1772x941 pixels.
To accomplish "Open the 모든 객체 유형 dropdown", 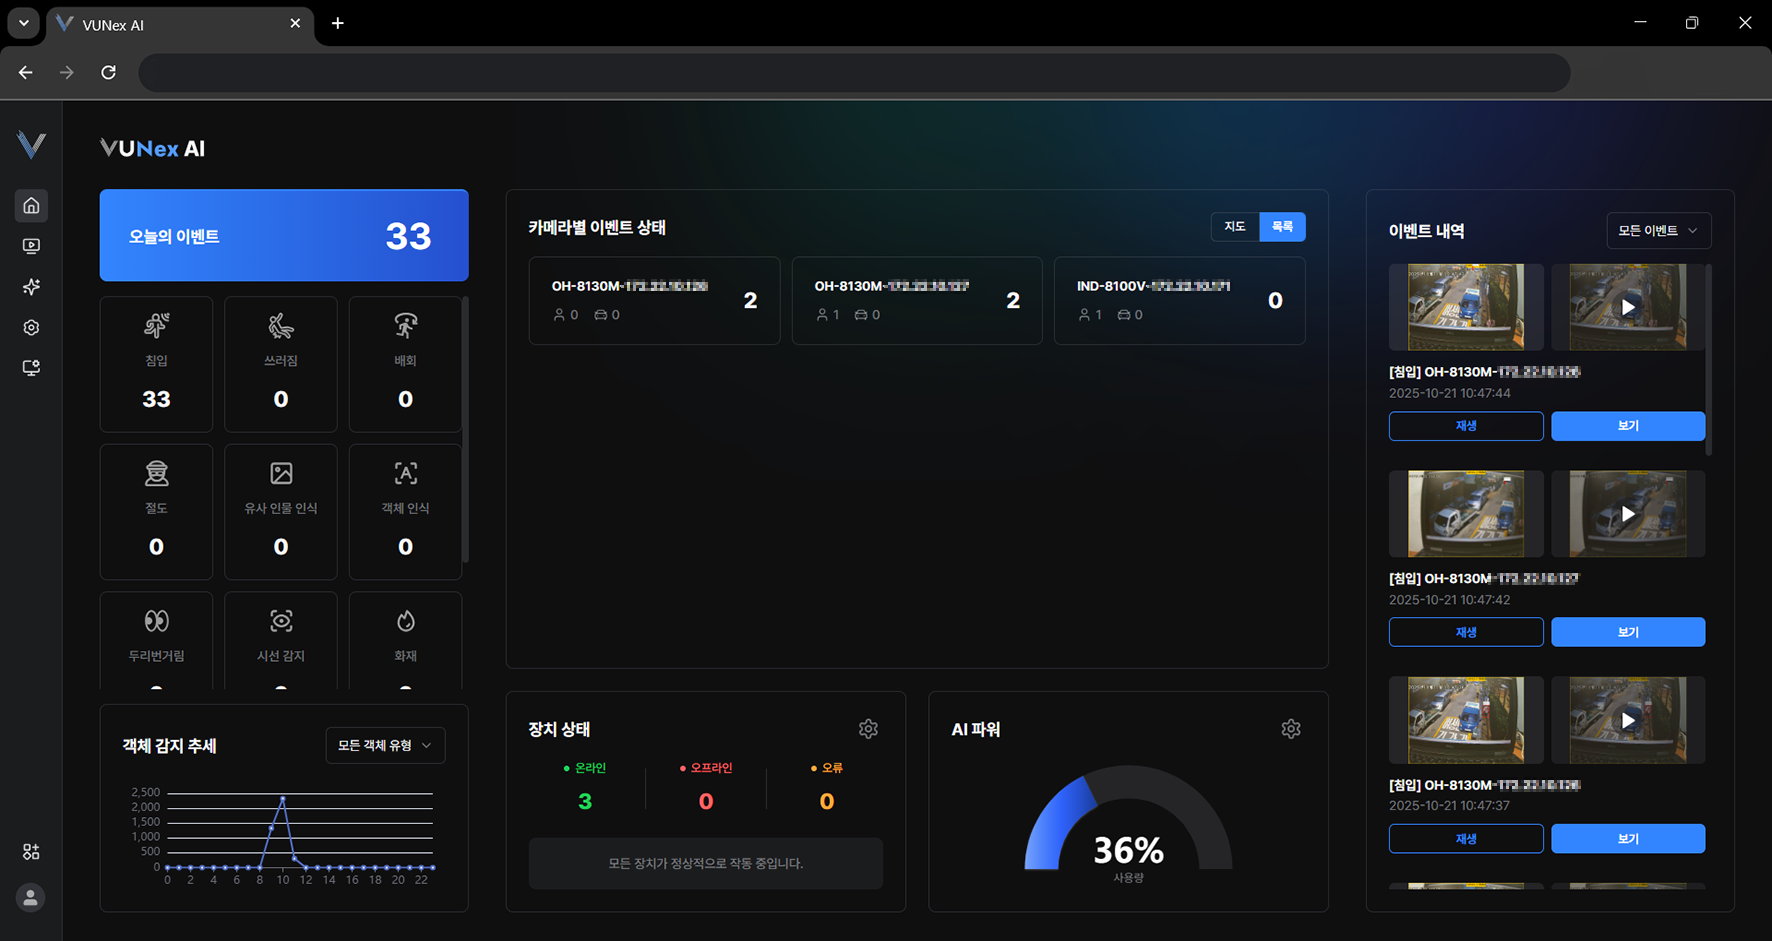I will pos(385,746).
